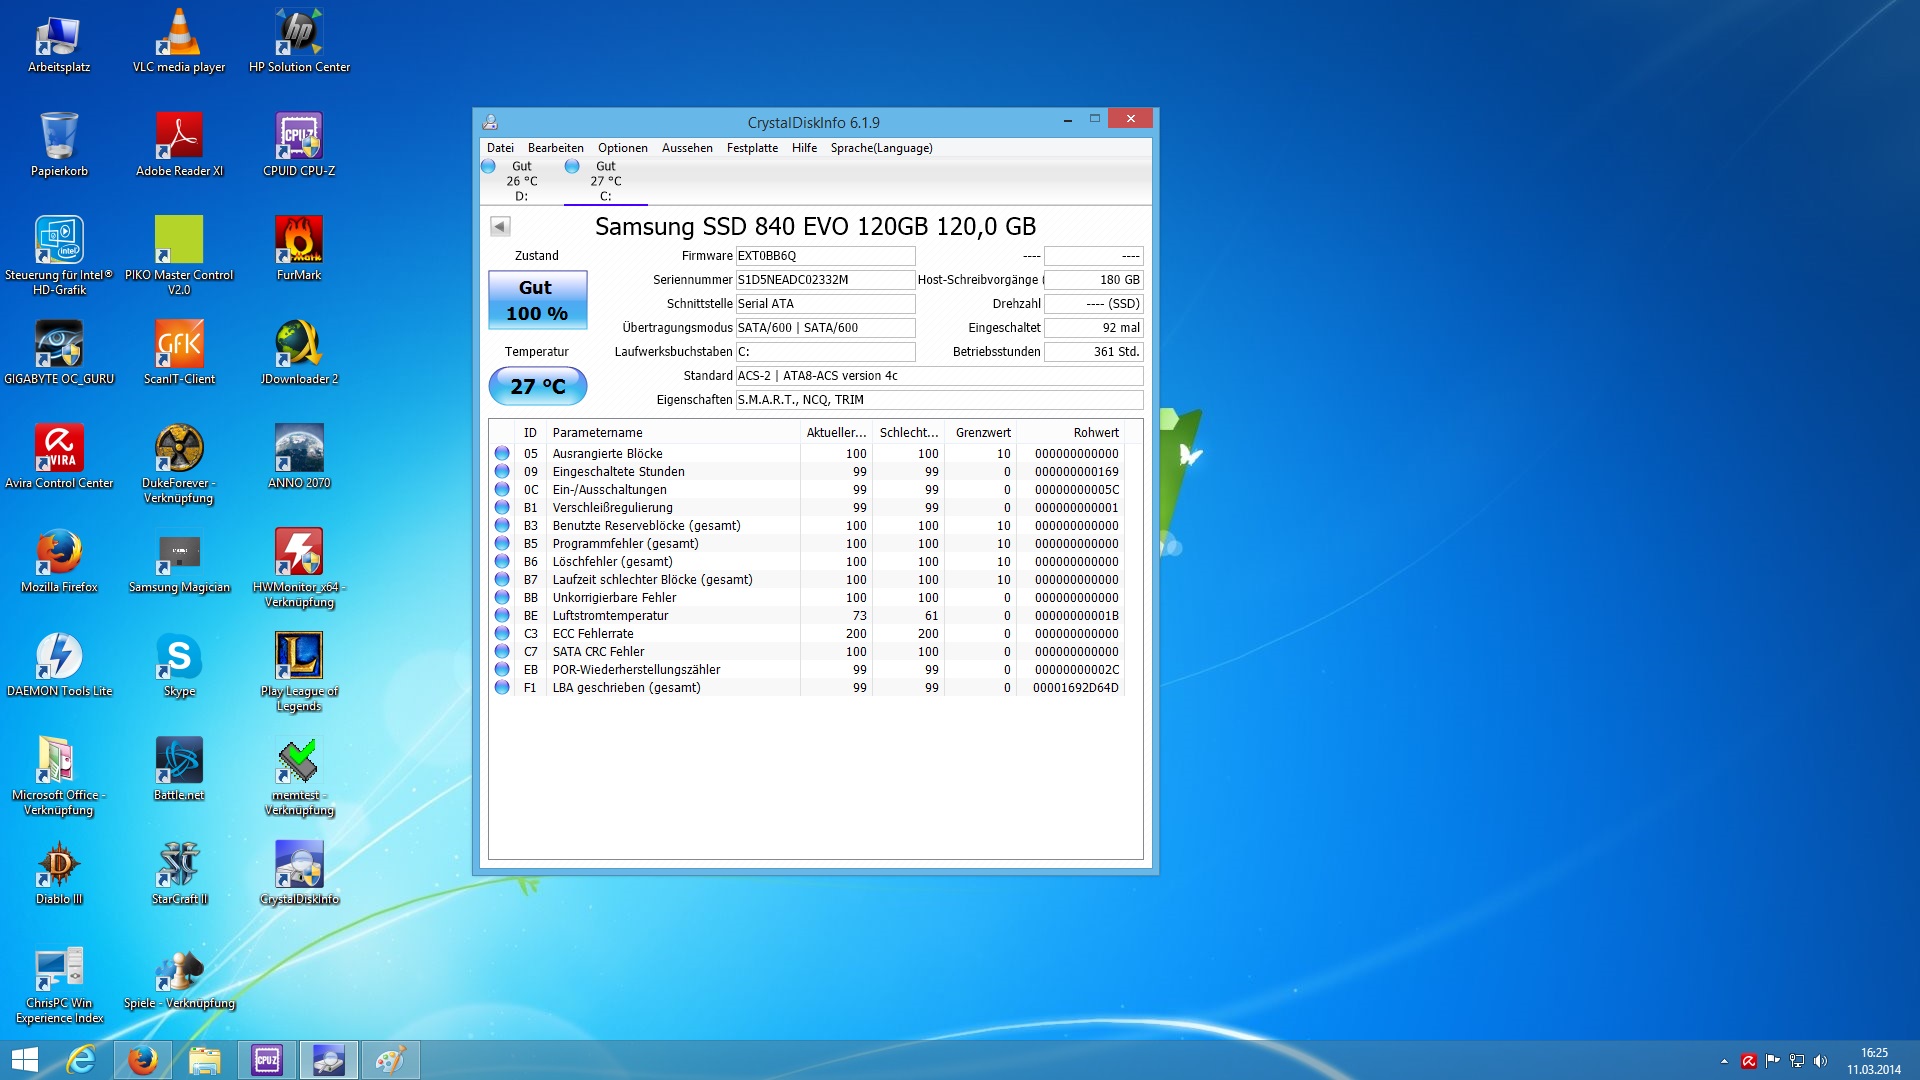Viewport: 1920px width, 1080px height.
Task: Select the D: drive status tab
Action: [521, 181]
